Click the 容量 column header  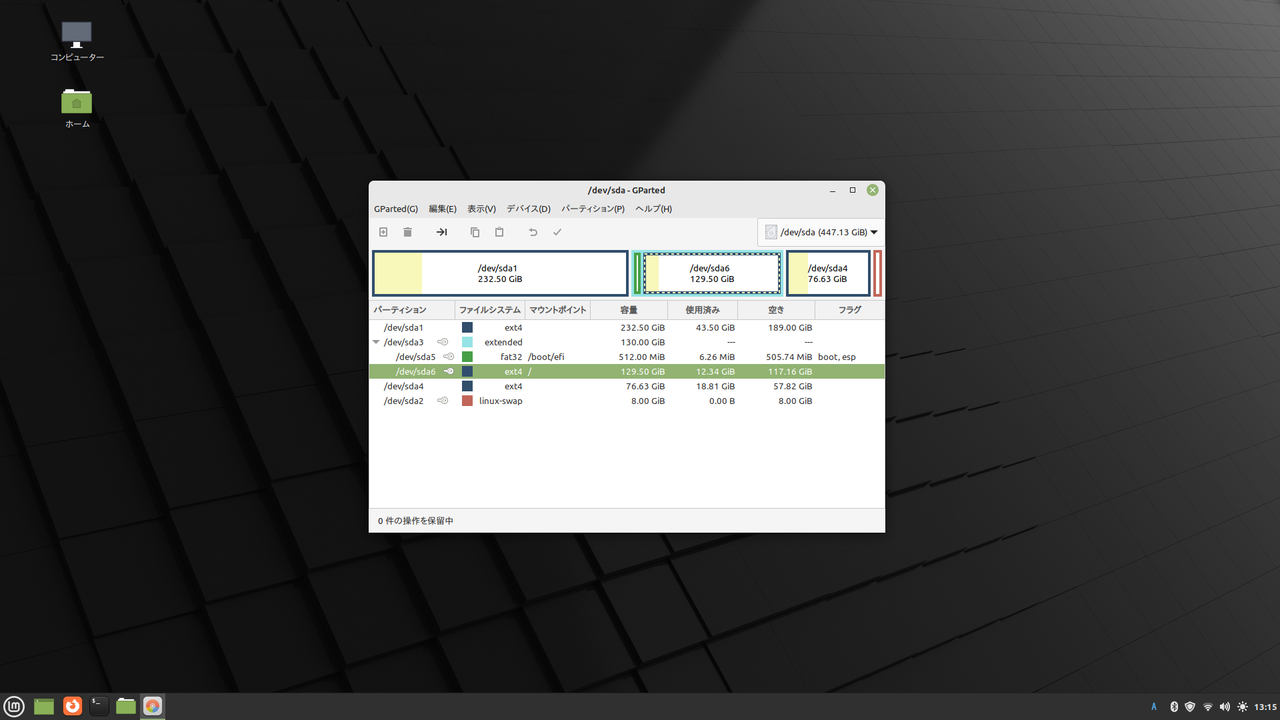click(x=627, y=309)
